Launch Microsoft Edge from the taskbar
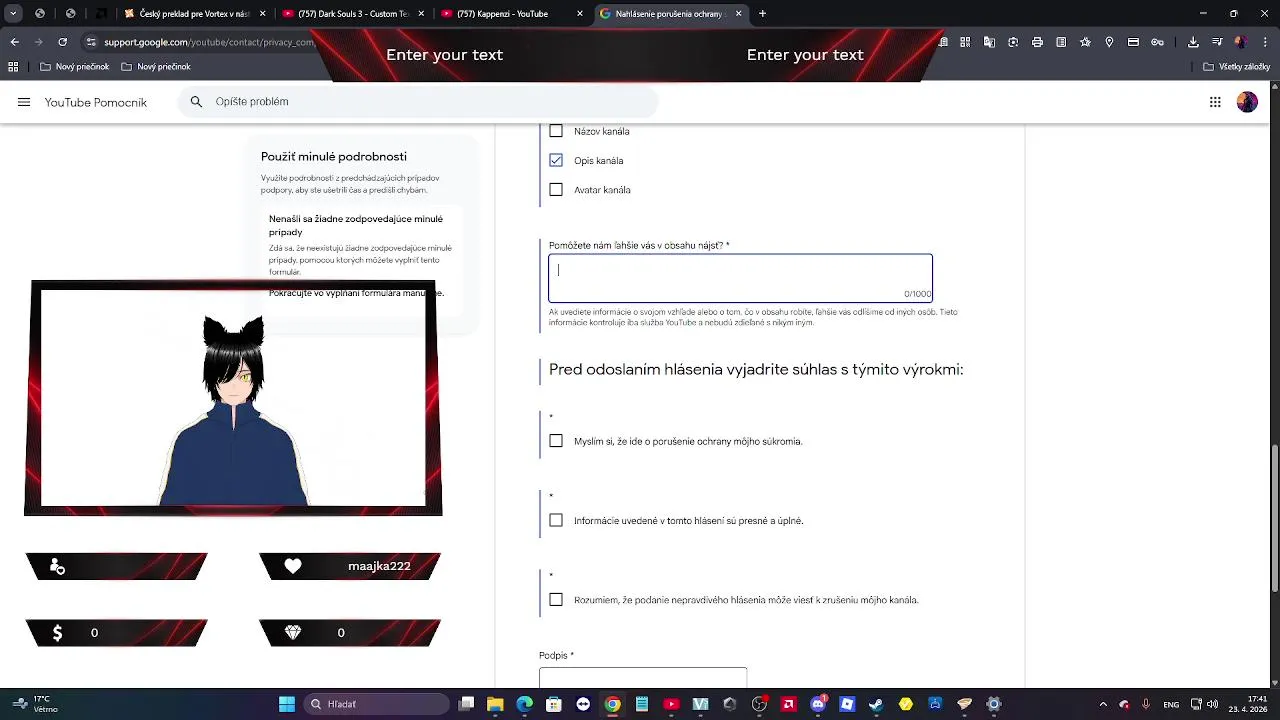This screenshot has width=1280, height=720. pyautogui.click(x=524, y=704)
